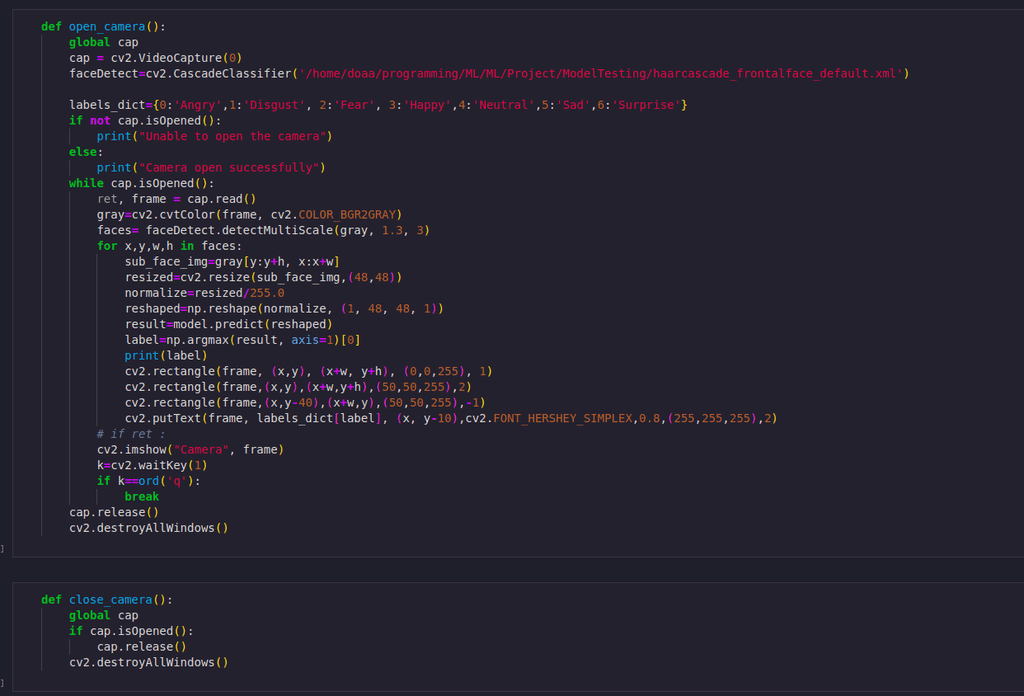Click the 'def close_camera():' line
Image resolution: width=1024 pixels, height=696 pixels.
(x=107, y=600)
